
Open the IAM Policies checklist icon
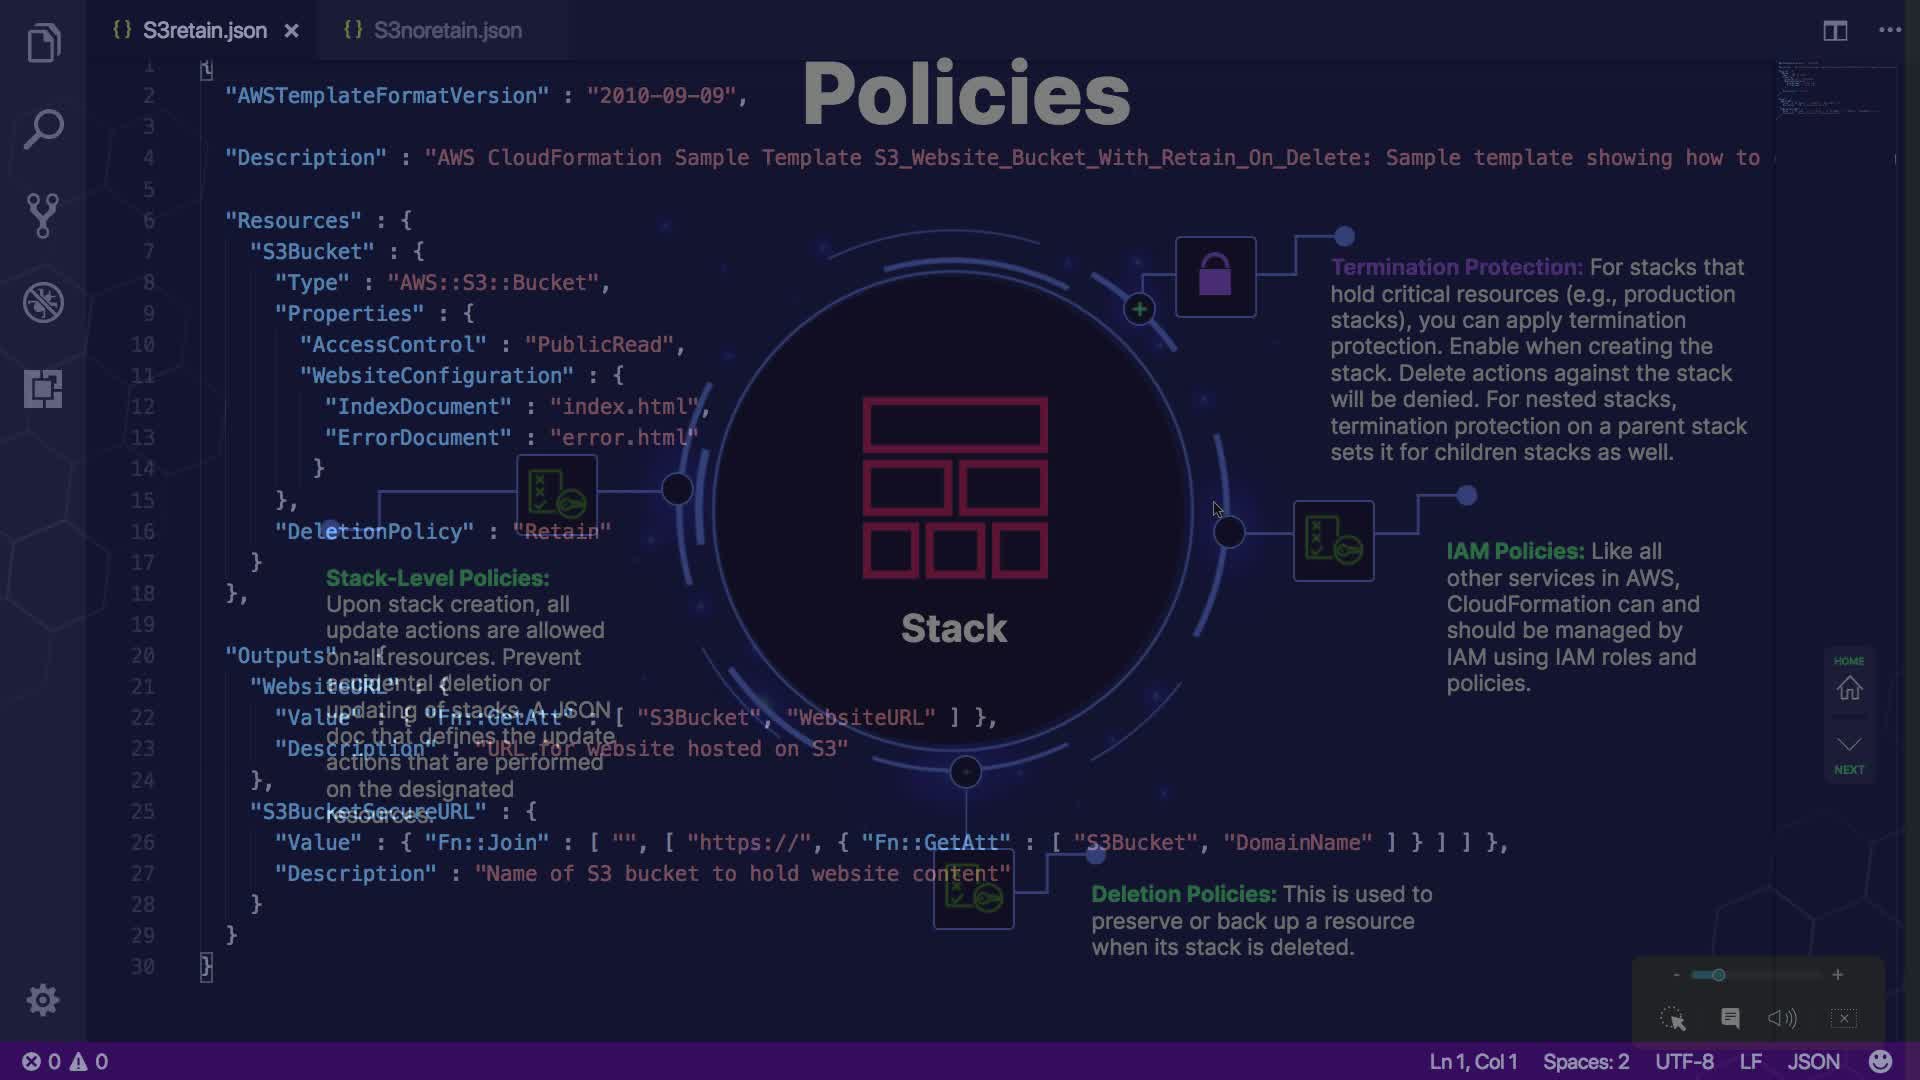(x=1333, y=541)
